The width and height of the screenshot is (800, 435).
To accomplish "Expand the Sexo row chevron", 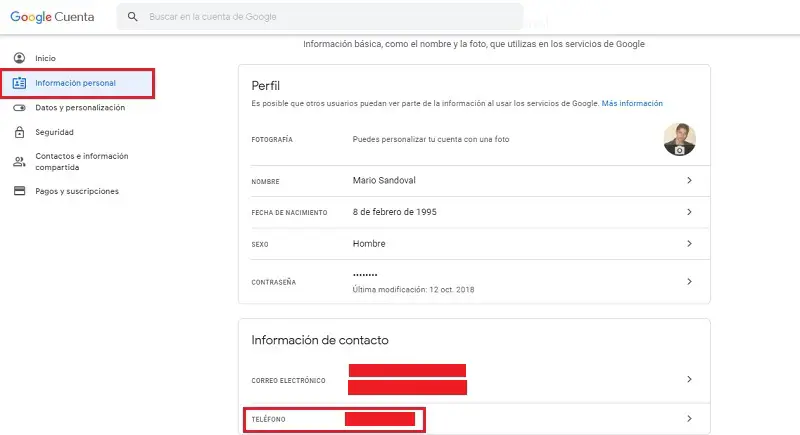I will click(x=689, y=243).
